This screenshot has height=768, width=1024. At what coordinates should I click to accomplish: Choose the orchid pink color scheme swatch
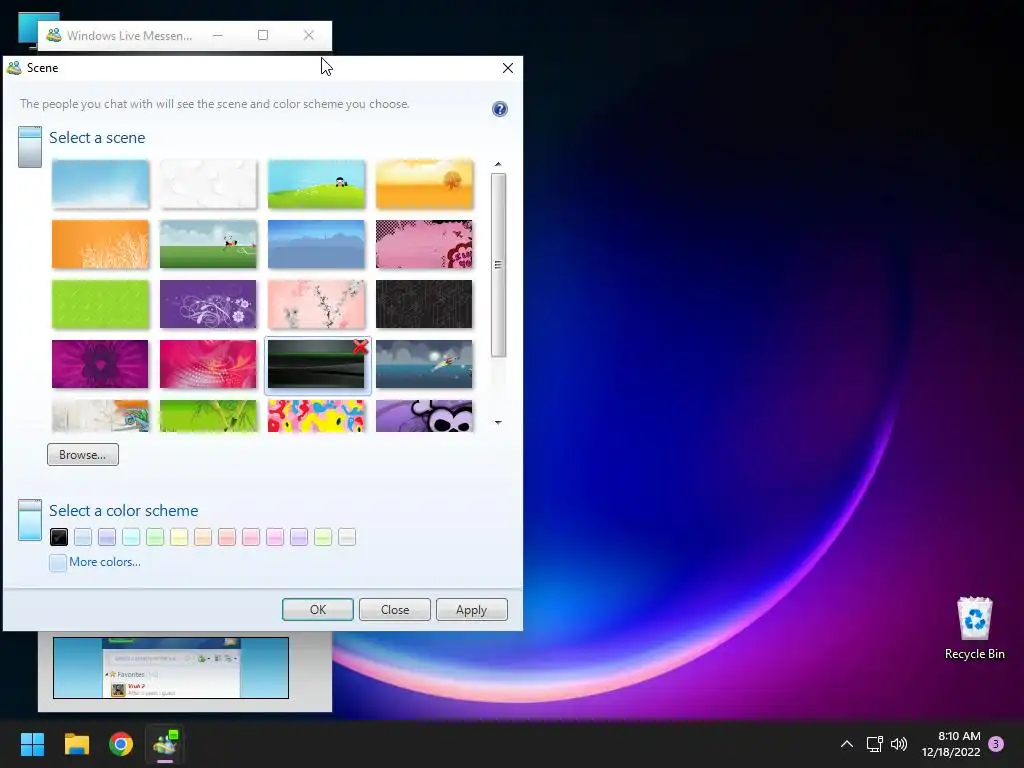click(x=275, y=537)
